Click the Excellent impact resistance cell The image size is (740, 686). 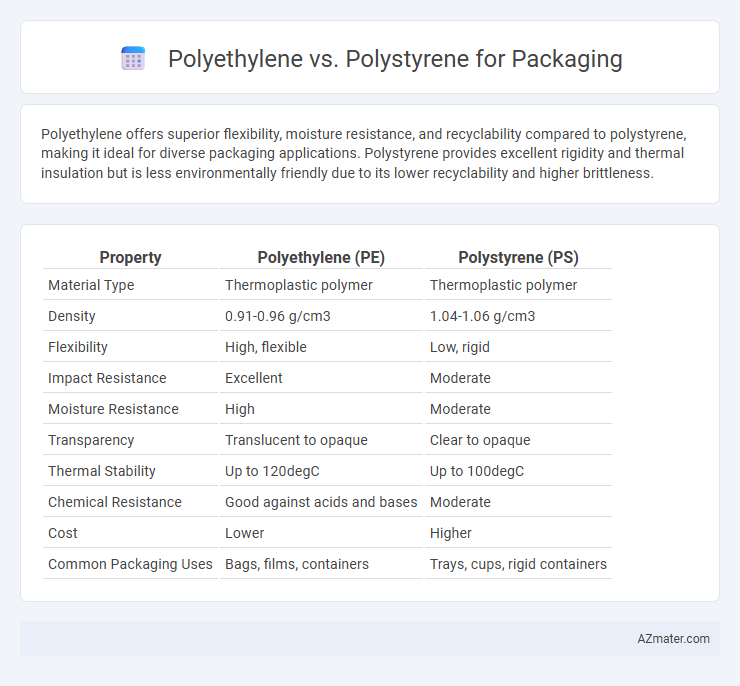pyautogui.click(x=253, y=378)
